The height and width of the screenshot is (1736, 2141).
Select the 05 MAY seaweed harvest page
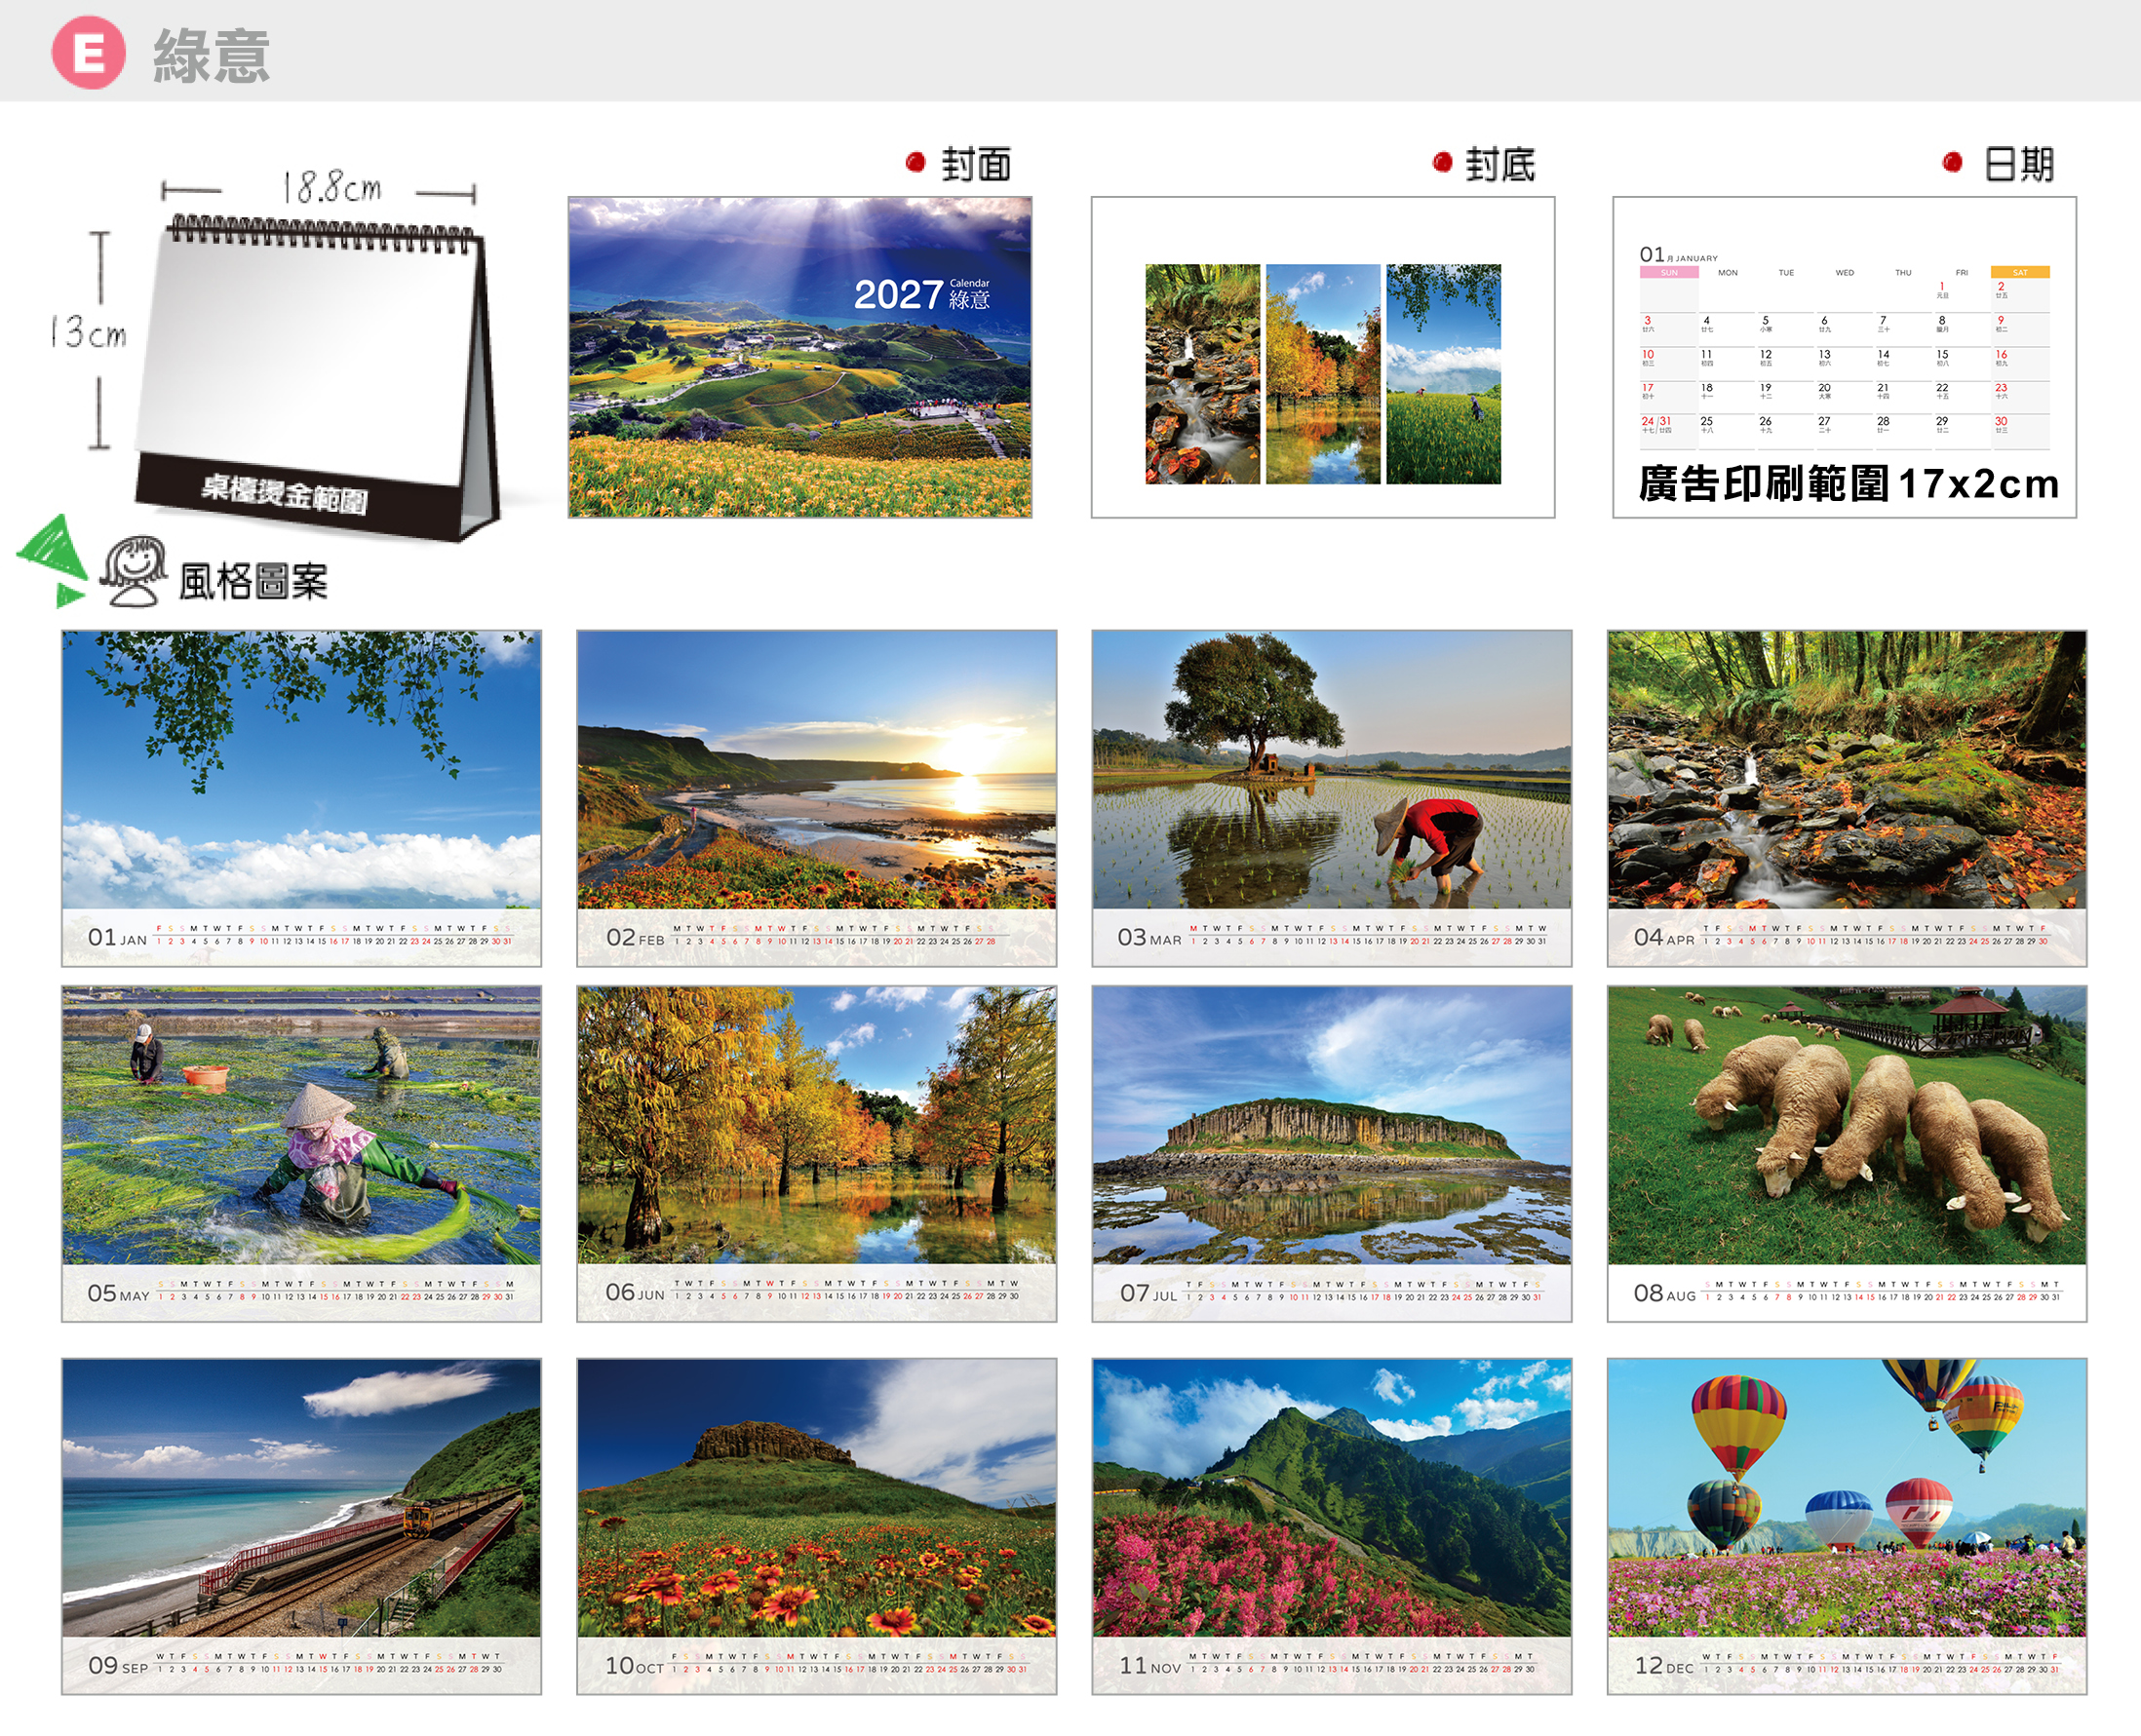301,1154
